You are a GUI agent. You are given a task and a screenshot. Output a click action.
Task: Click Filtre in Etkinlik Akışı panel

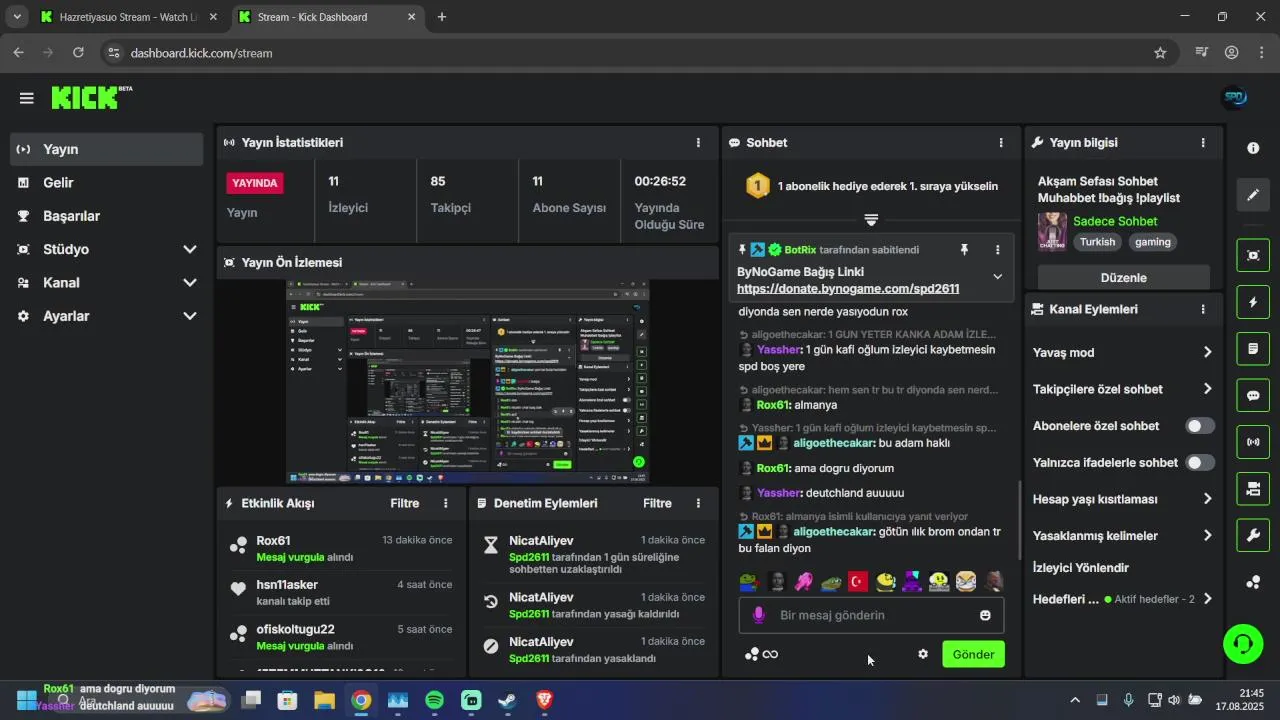tap(405, 503)
